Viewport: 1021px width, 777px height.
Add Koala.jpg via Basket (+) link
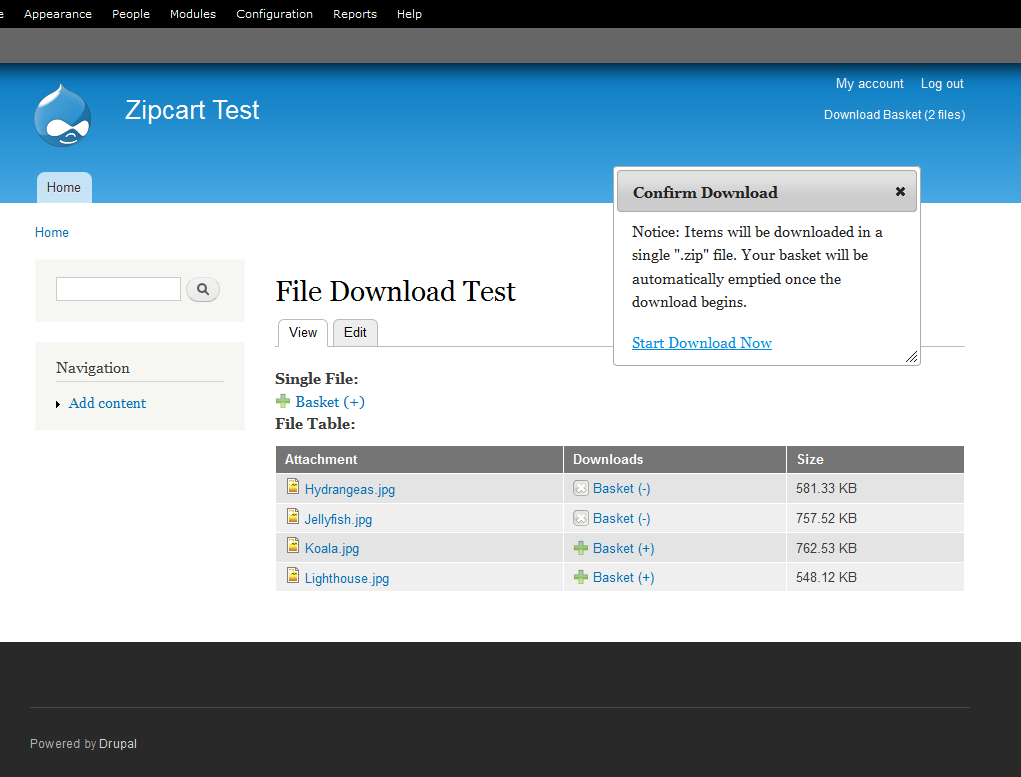tap(623, 548)
